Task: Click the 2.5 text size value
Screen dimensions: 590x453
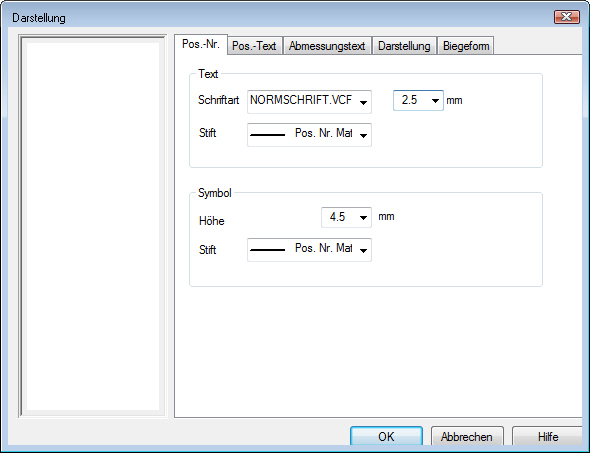Action: pos(409,100)
